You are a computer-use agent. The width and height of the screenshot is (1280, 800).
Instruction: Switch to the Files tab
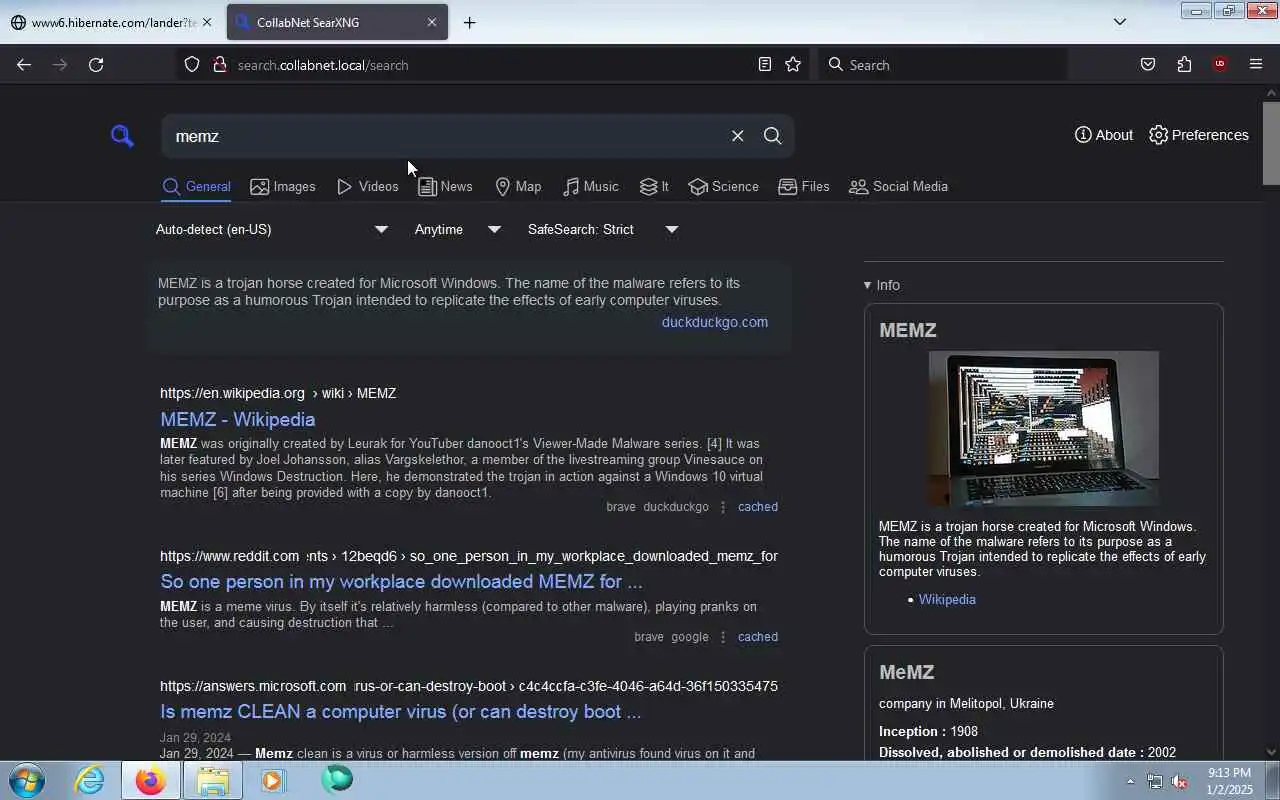coord(804,187)
